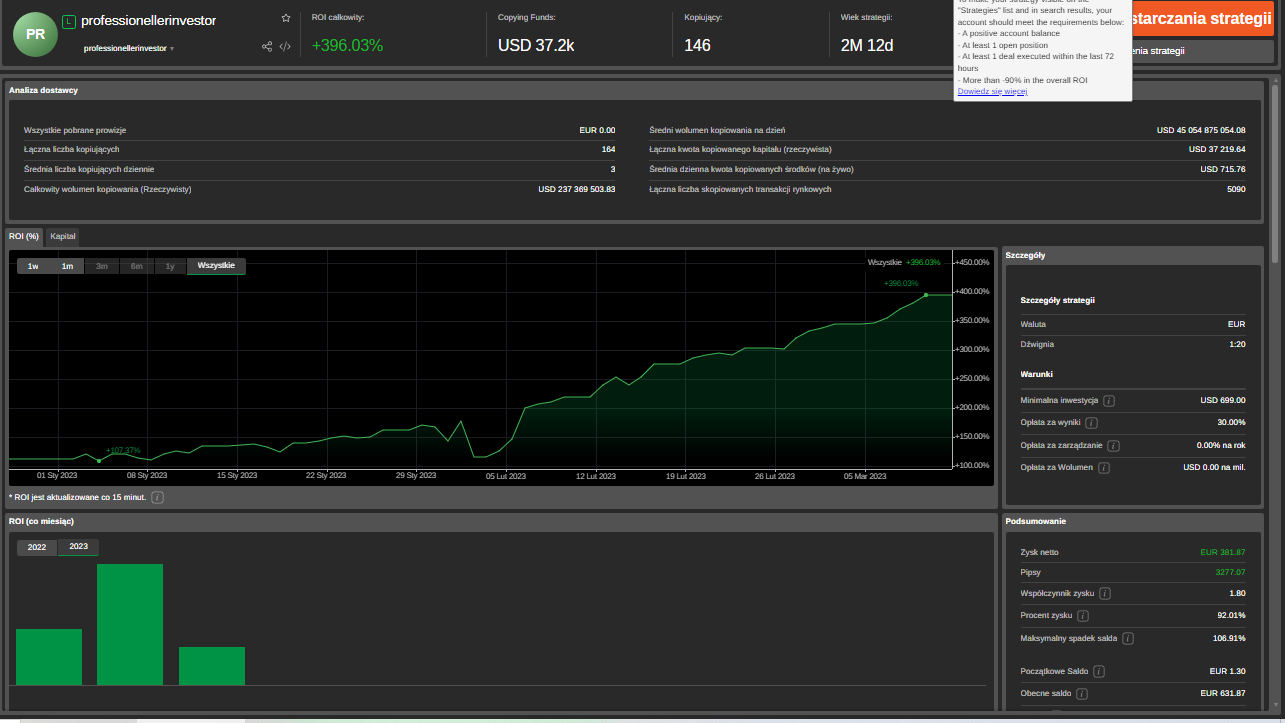Click info icon beside Opłata za wyniki

[x=1091, y=423]
